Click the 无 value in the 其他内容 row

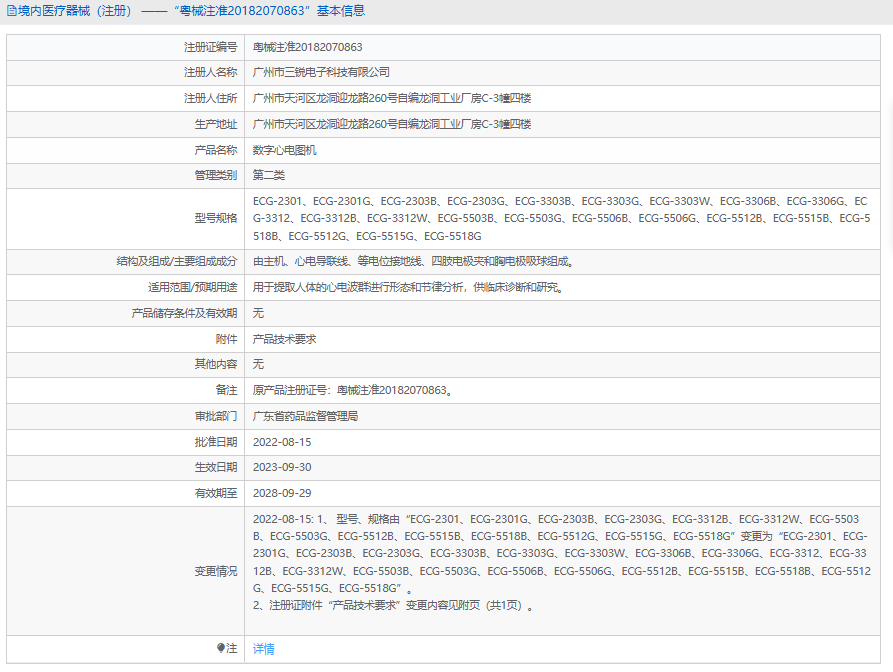coord(258,364)
